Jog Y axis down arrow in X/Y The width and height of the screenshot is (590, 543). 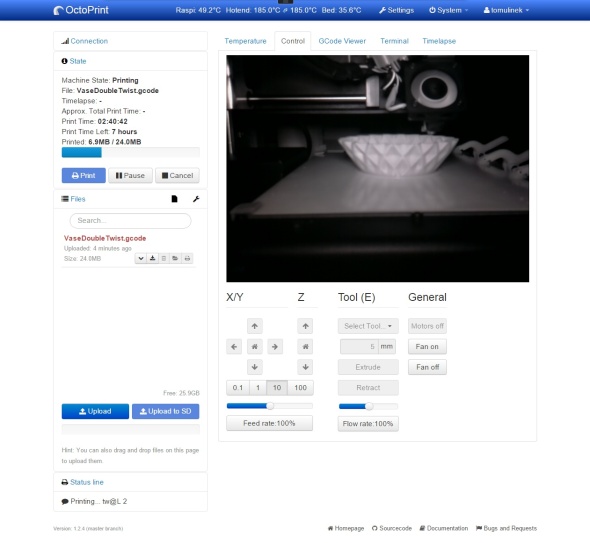[255, 367]
